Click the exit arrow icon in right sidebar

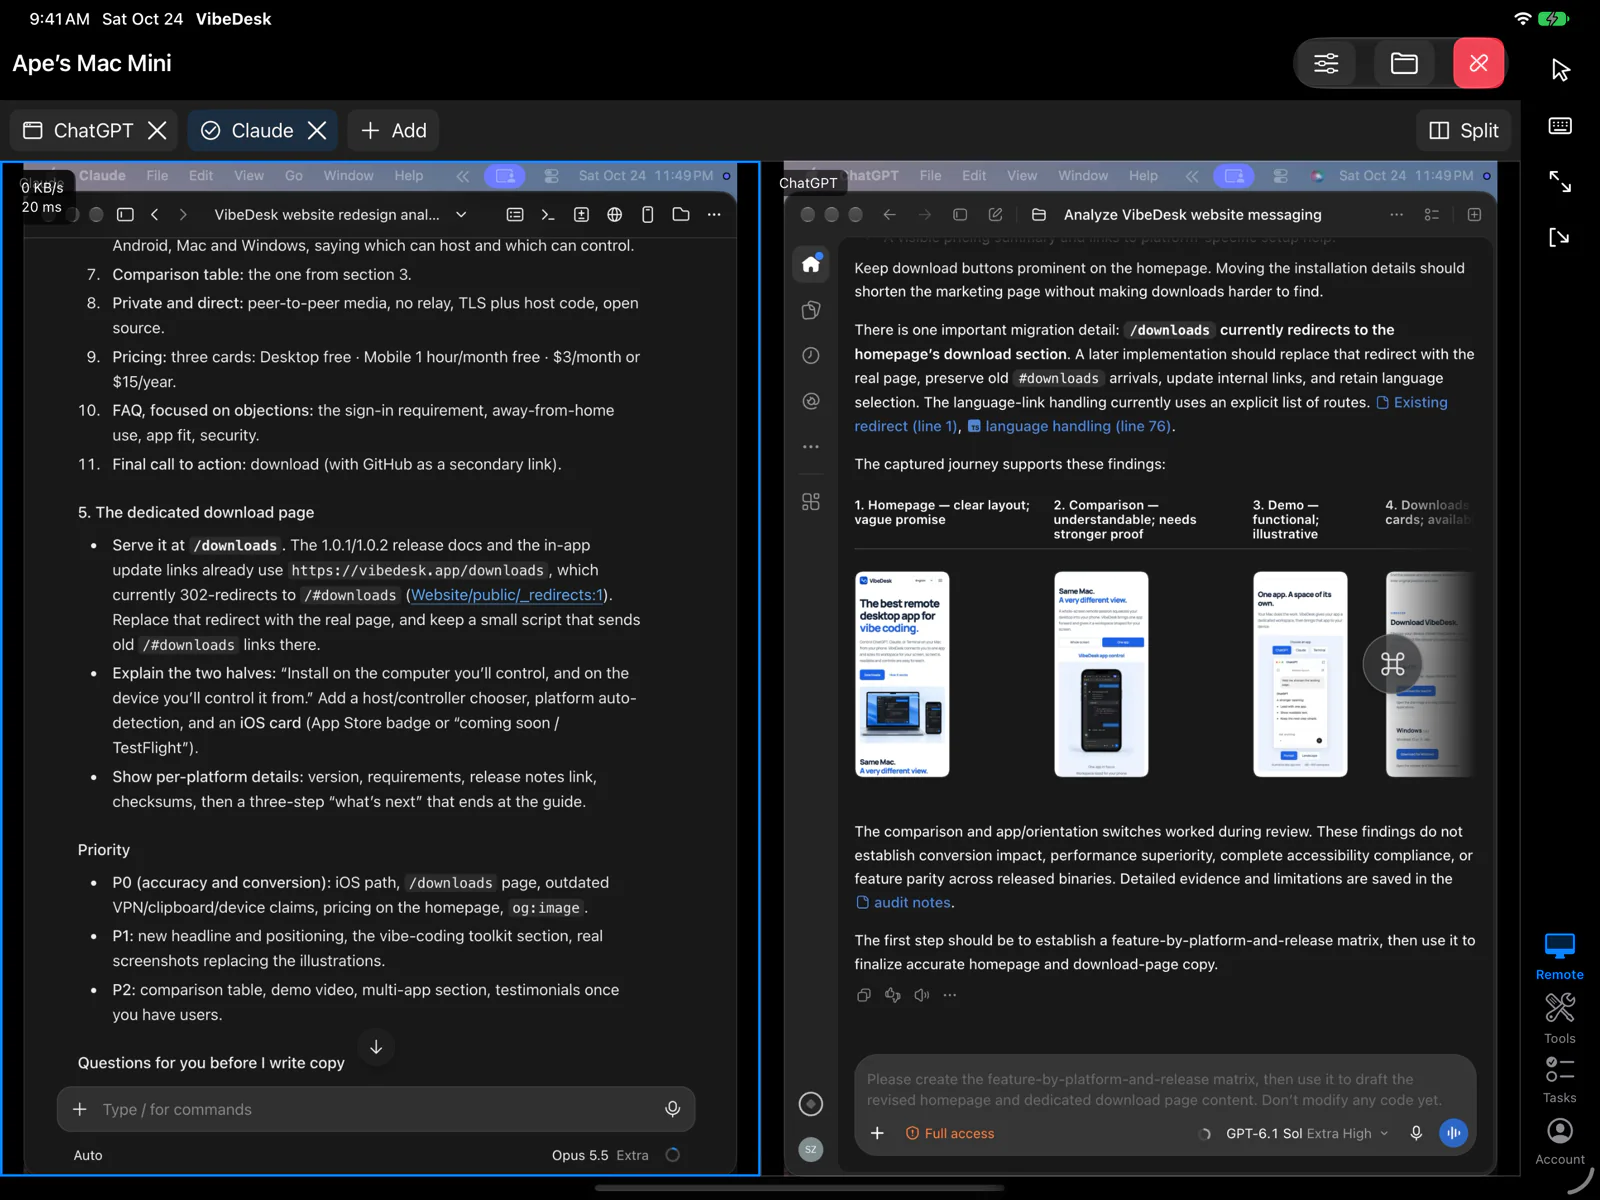(1560, 237)
